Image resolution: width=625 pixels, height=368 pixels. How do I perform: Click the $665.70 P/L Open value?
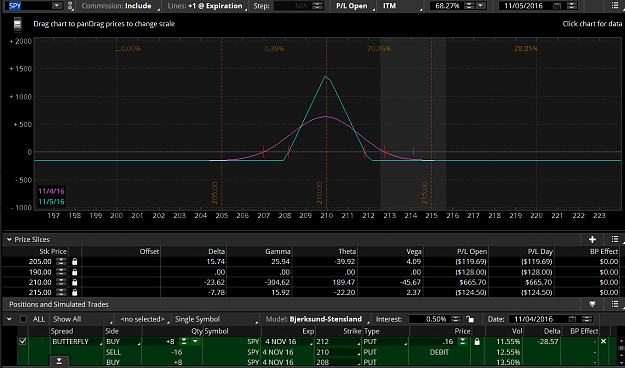coord(473,282)
